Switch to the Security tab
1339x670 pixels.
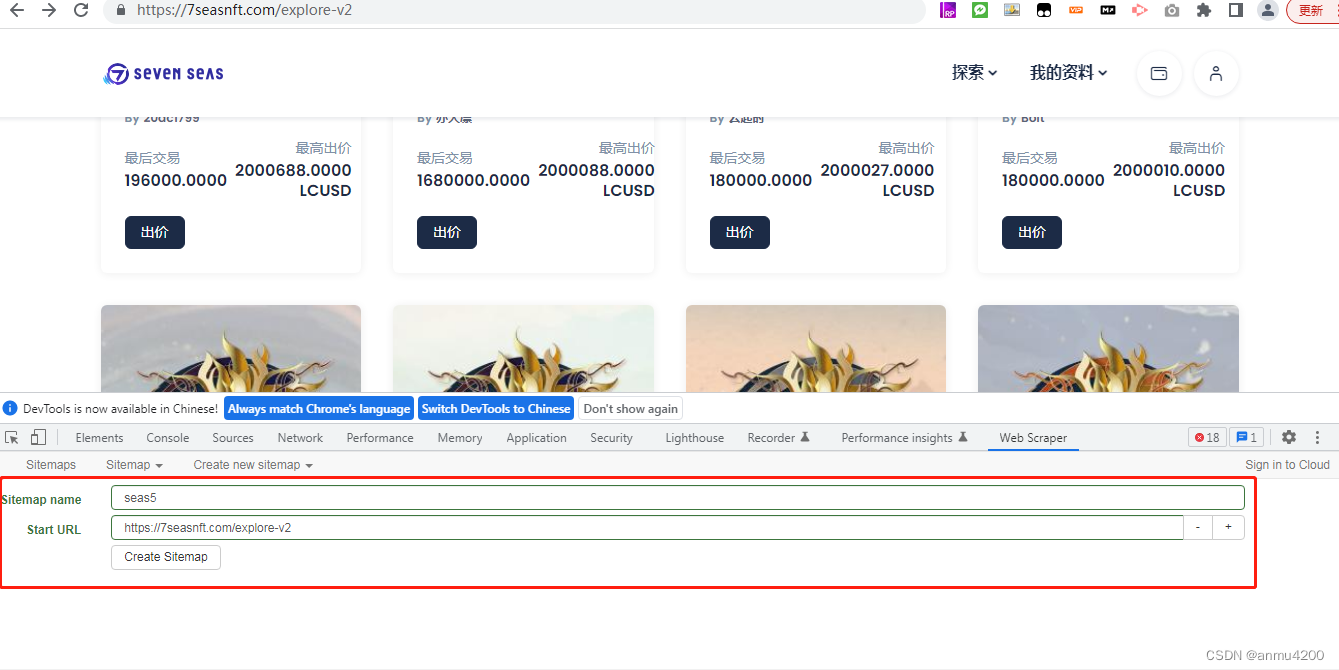tap(611, 438)
